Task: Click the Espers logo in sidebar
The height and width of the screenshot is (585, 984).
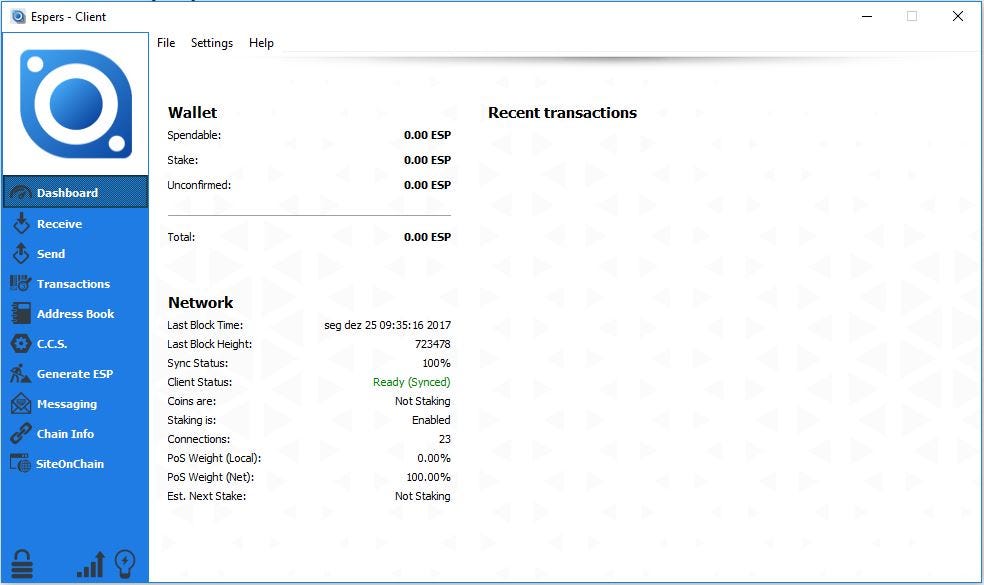Action: [x=76, y=104]
